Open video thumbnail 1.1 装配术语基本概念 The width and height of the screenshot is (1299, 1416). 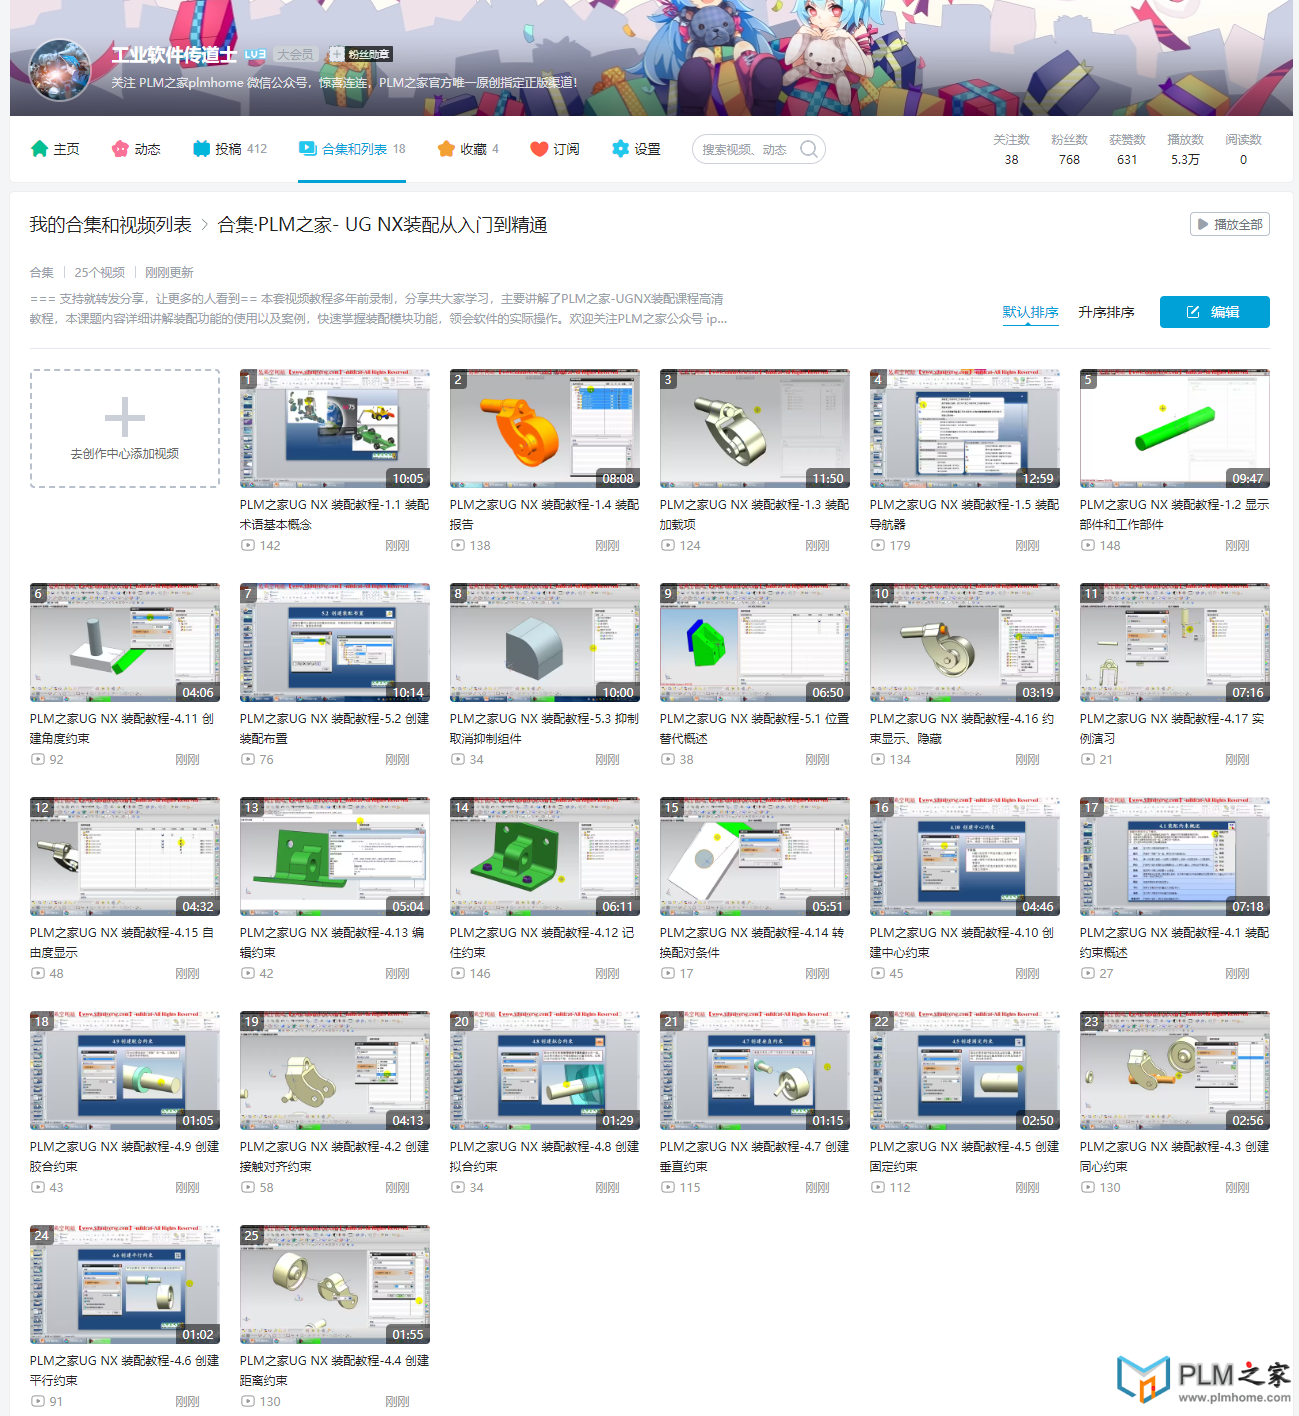pyautogui.click(x=335, y=428)
